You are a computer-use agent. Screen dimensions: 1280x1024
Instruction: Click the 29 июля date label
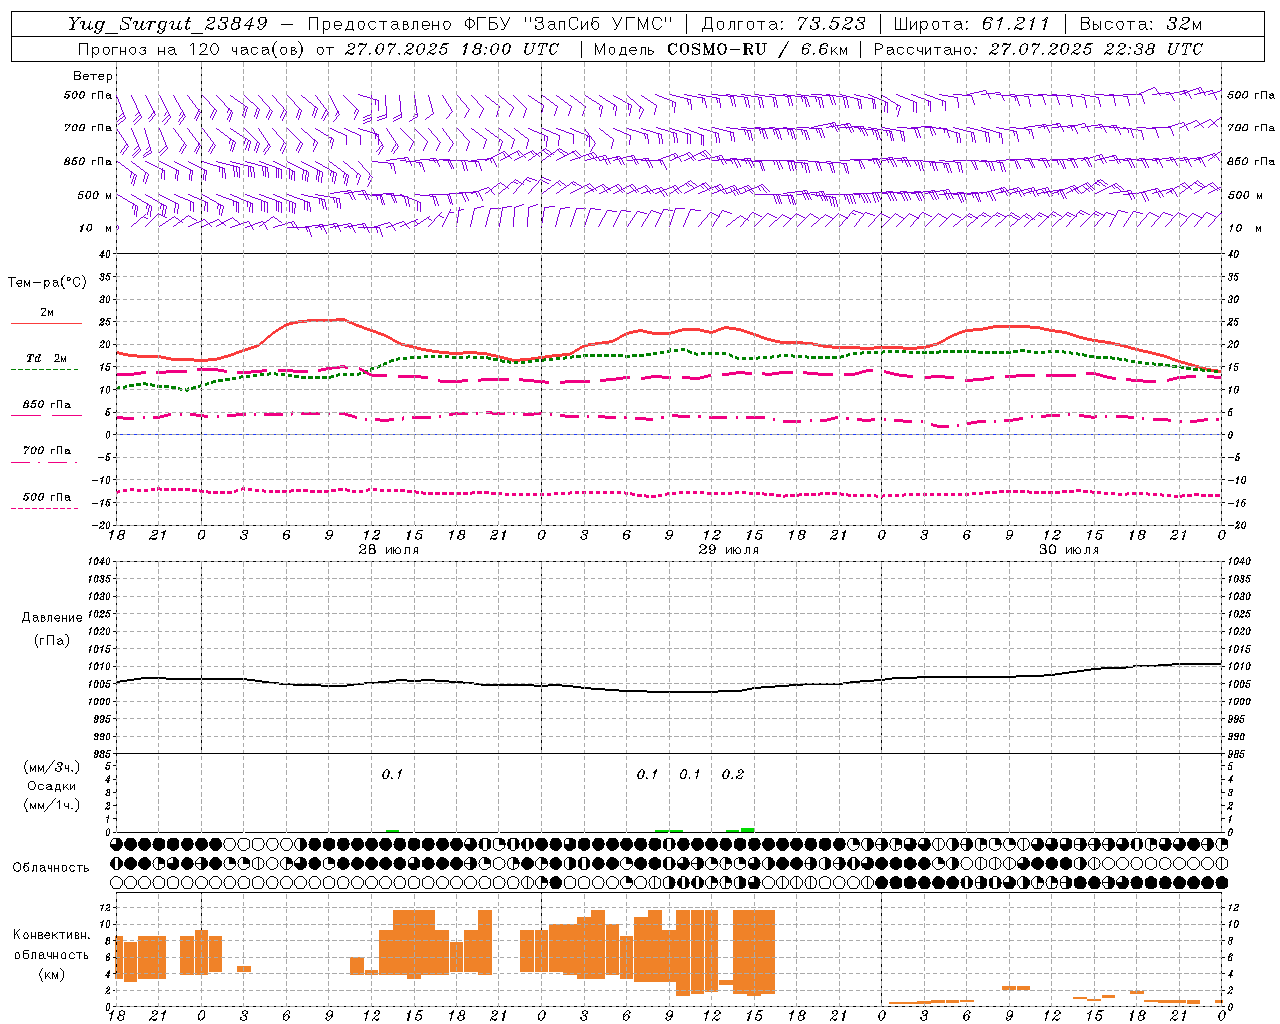pos(728,550)
